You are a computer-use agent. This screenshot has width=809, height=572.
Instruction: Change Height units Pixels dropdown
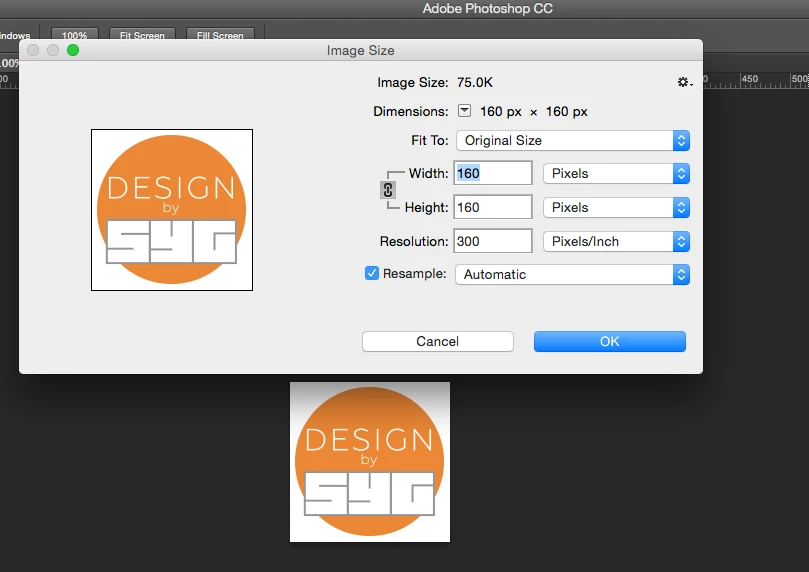click(x=616, y=207)
